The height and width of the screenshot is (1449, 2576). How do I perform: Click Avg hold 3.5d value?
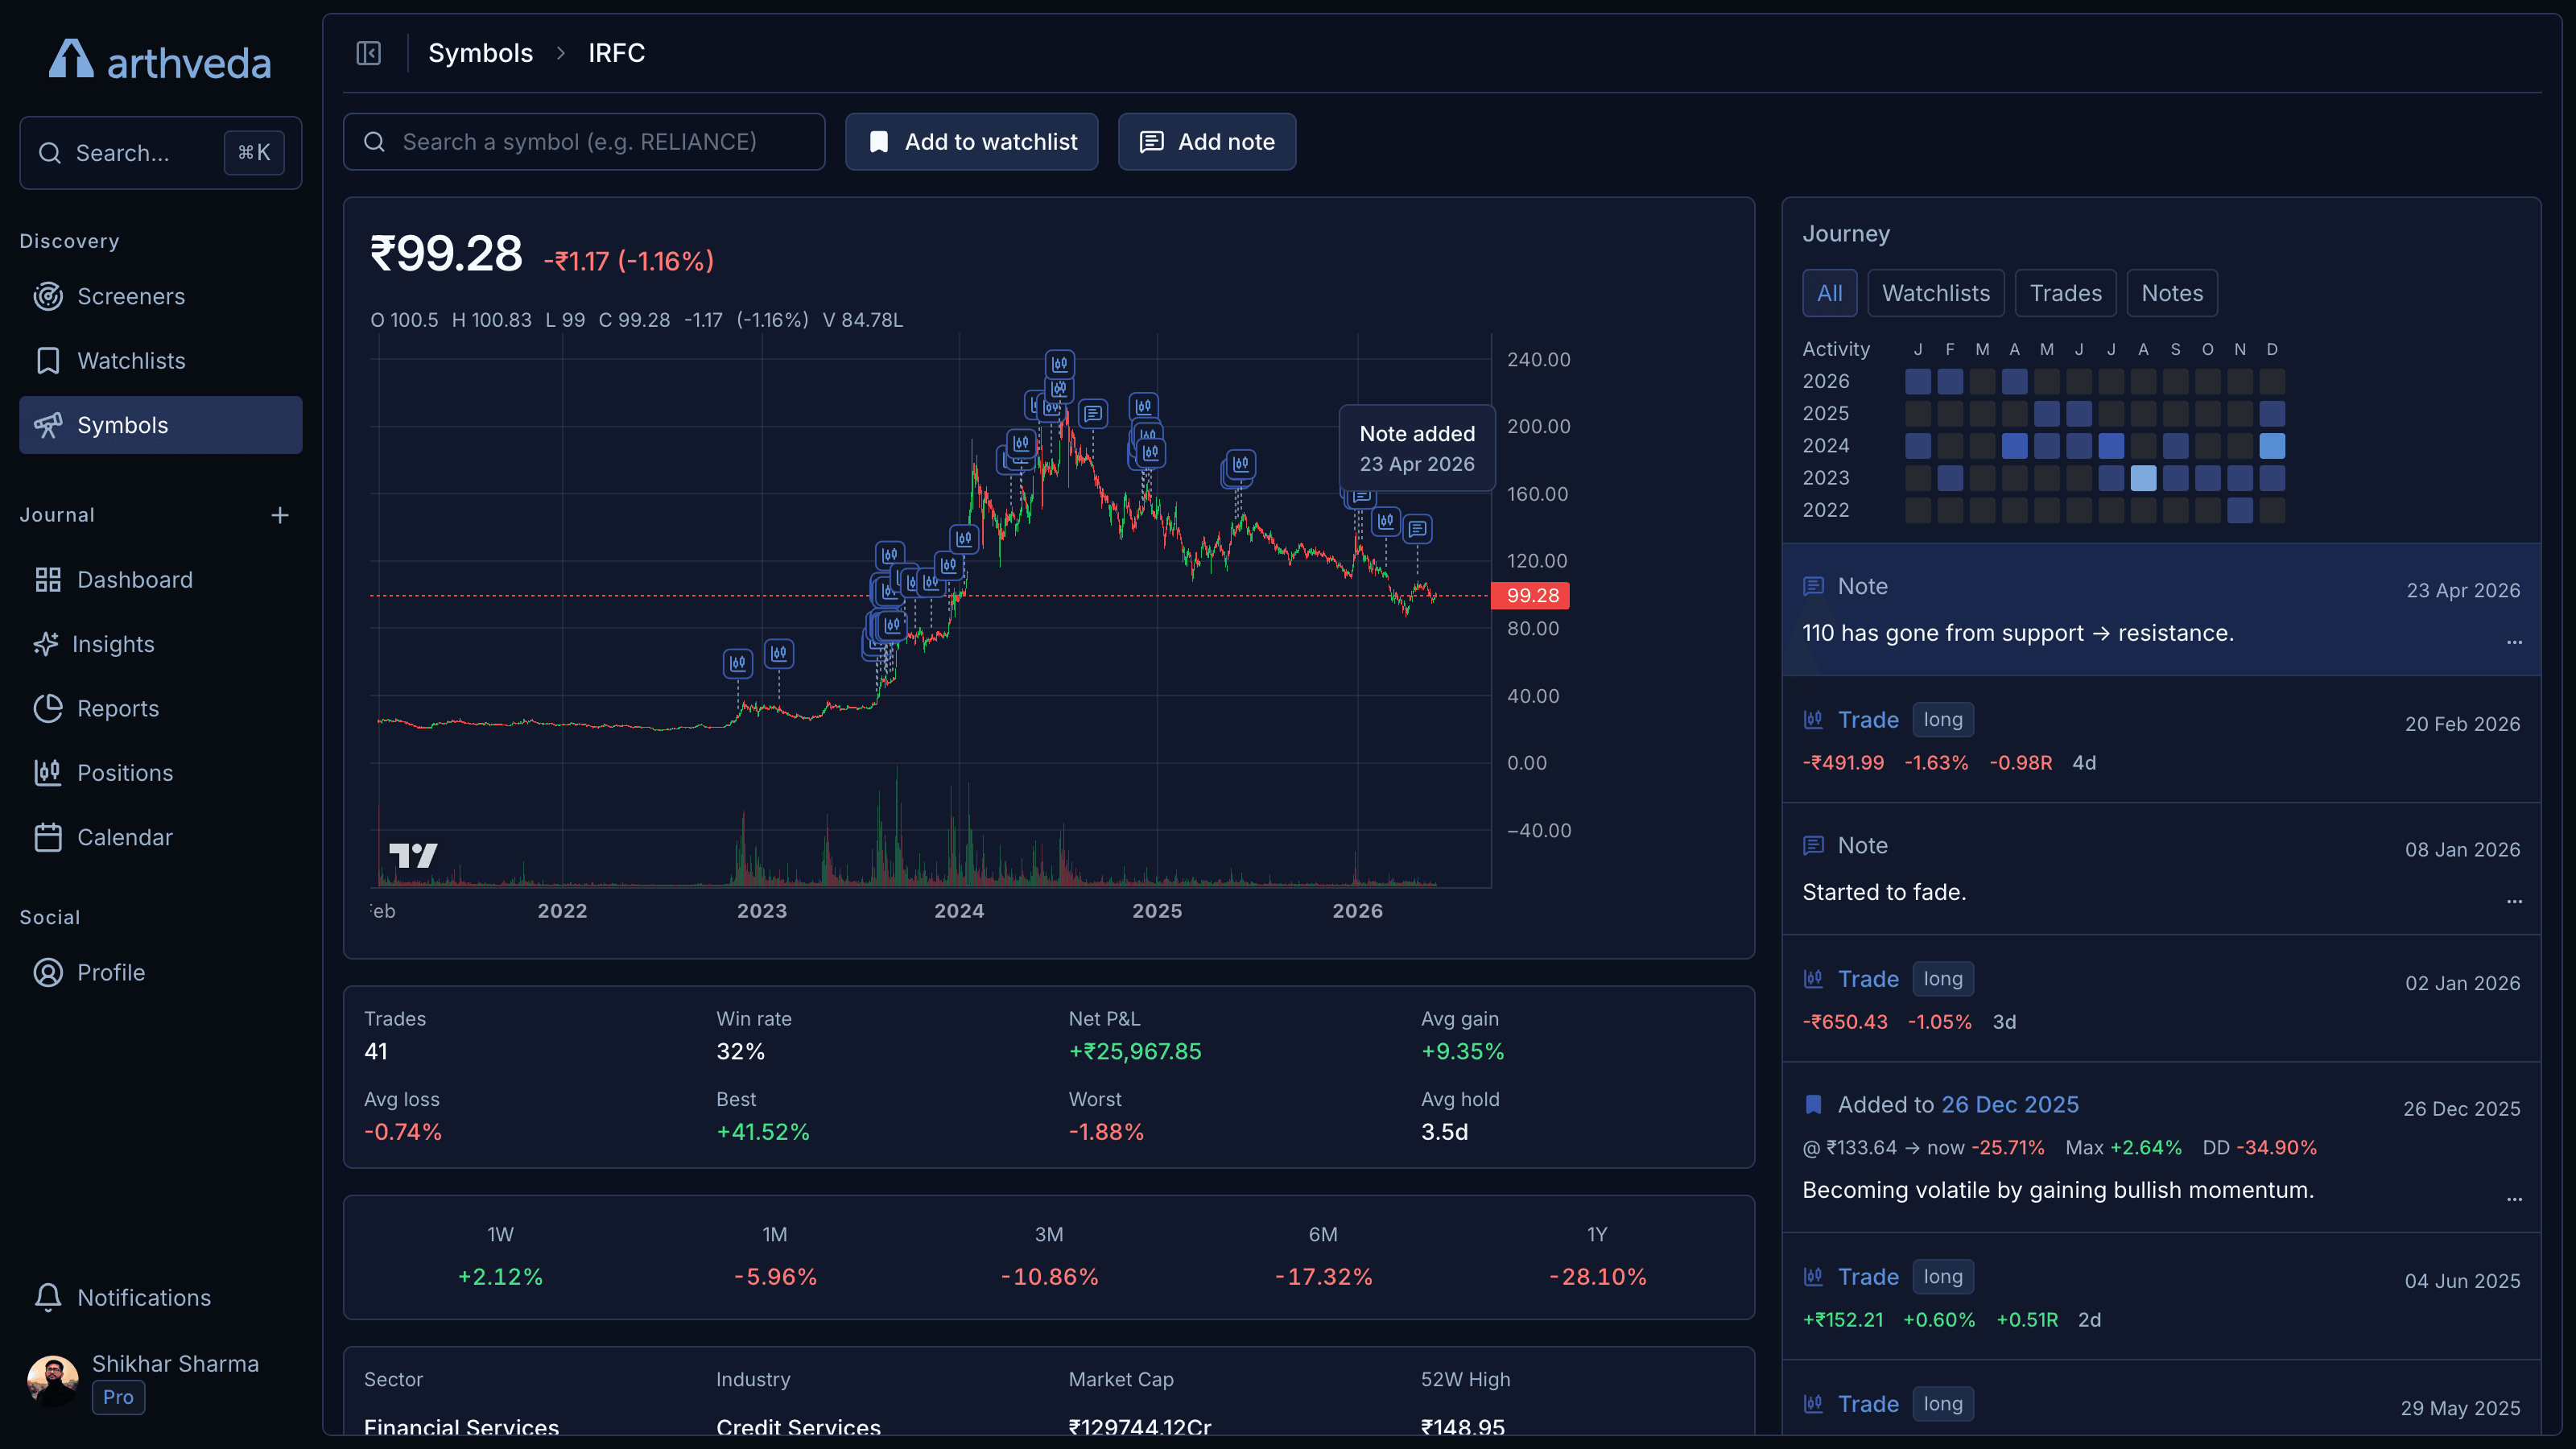pyautogui.click(x=1444, y=1132)
